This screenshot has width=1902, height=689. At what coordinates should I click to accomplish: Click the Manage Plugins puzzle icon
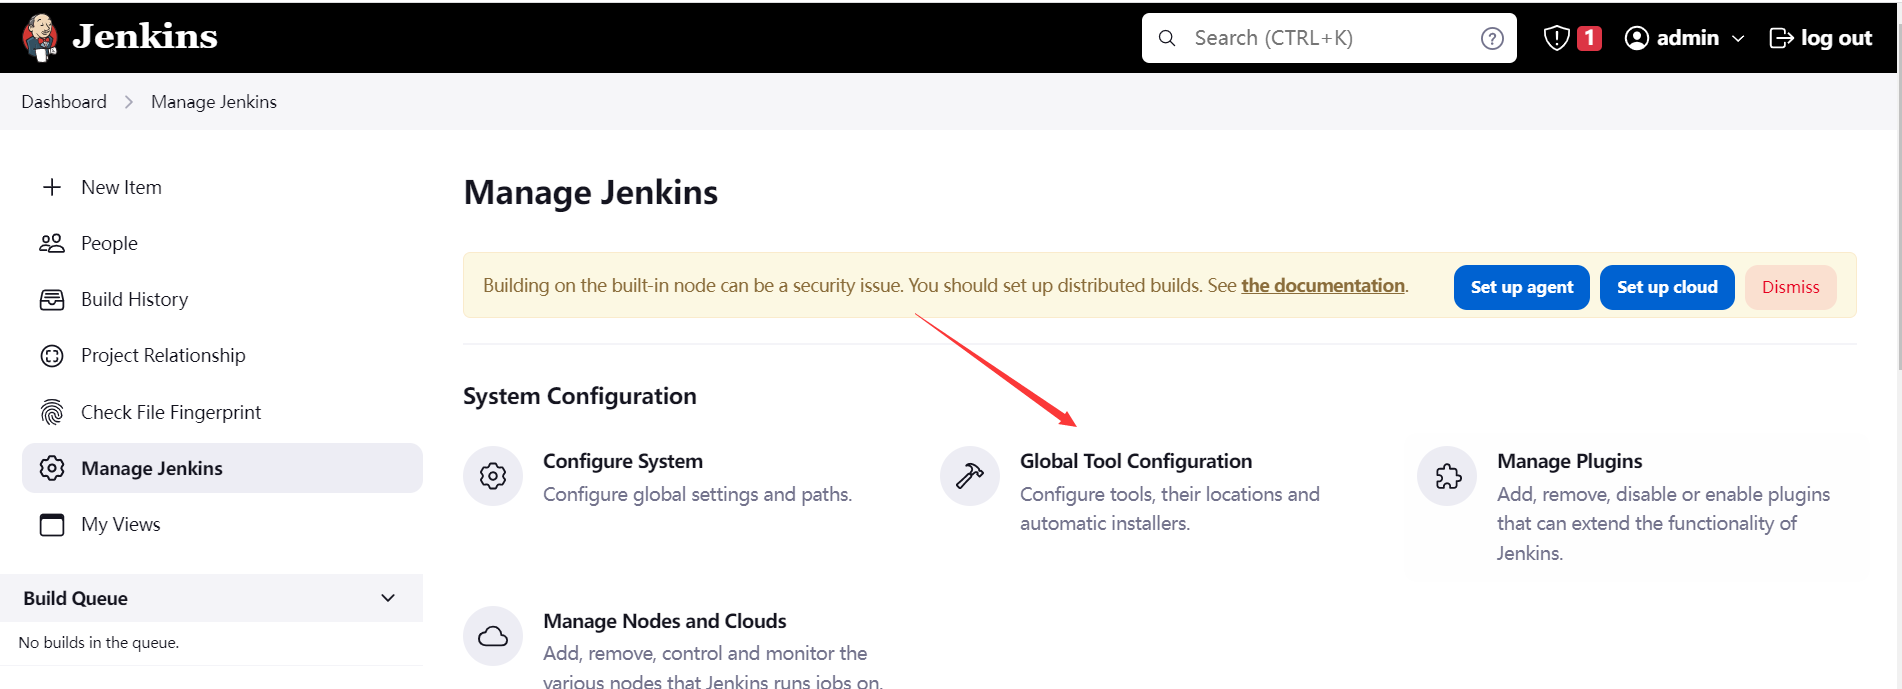pyautogui.click(x=1447, y=476)
